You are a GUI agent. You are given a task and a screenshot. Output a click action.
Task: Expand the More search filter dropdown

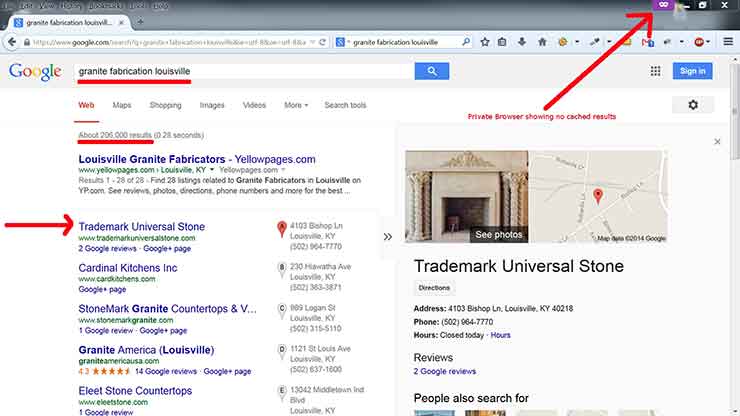296,105
